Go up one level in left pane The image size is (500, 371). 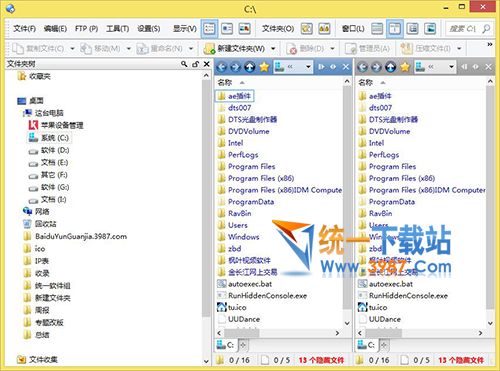(x=249, y=67)
